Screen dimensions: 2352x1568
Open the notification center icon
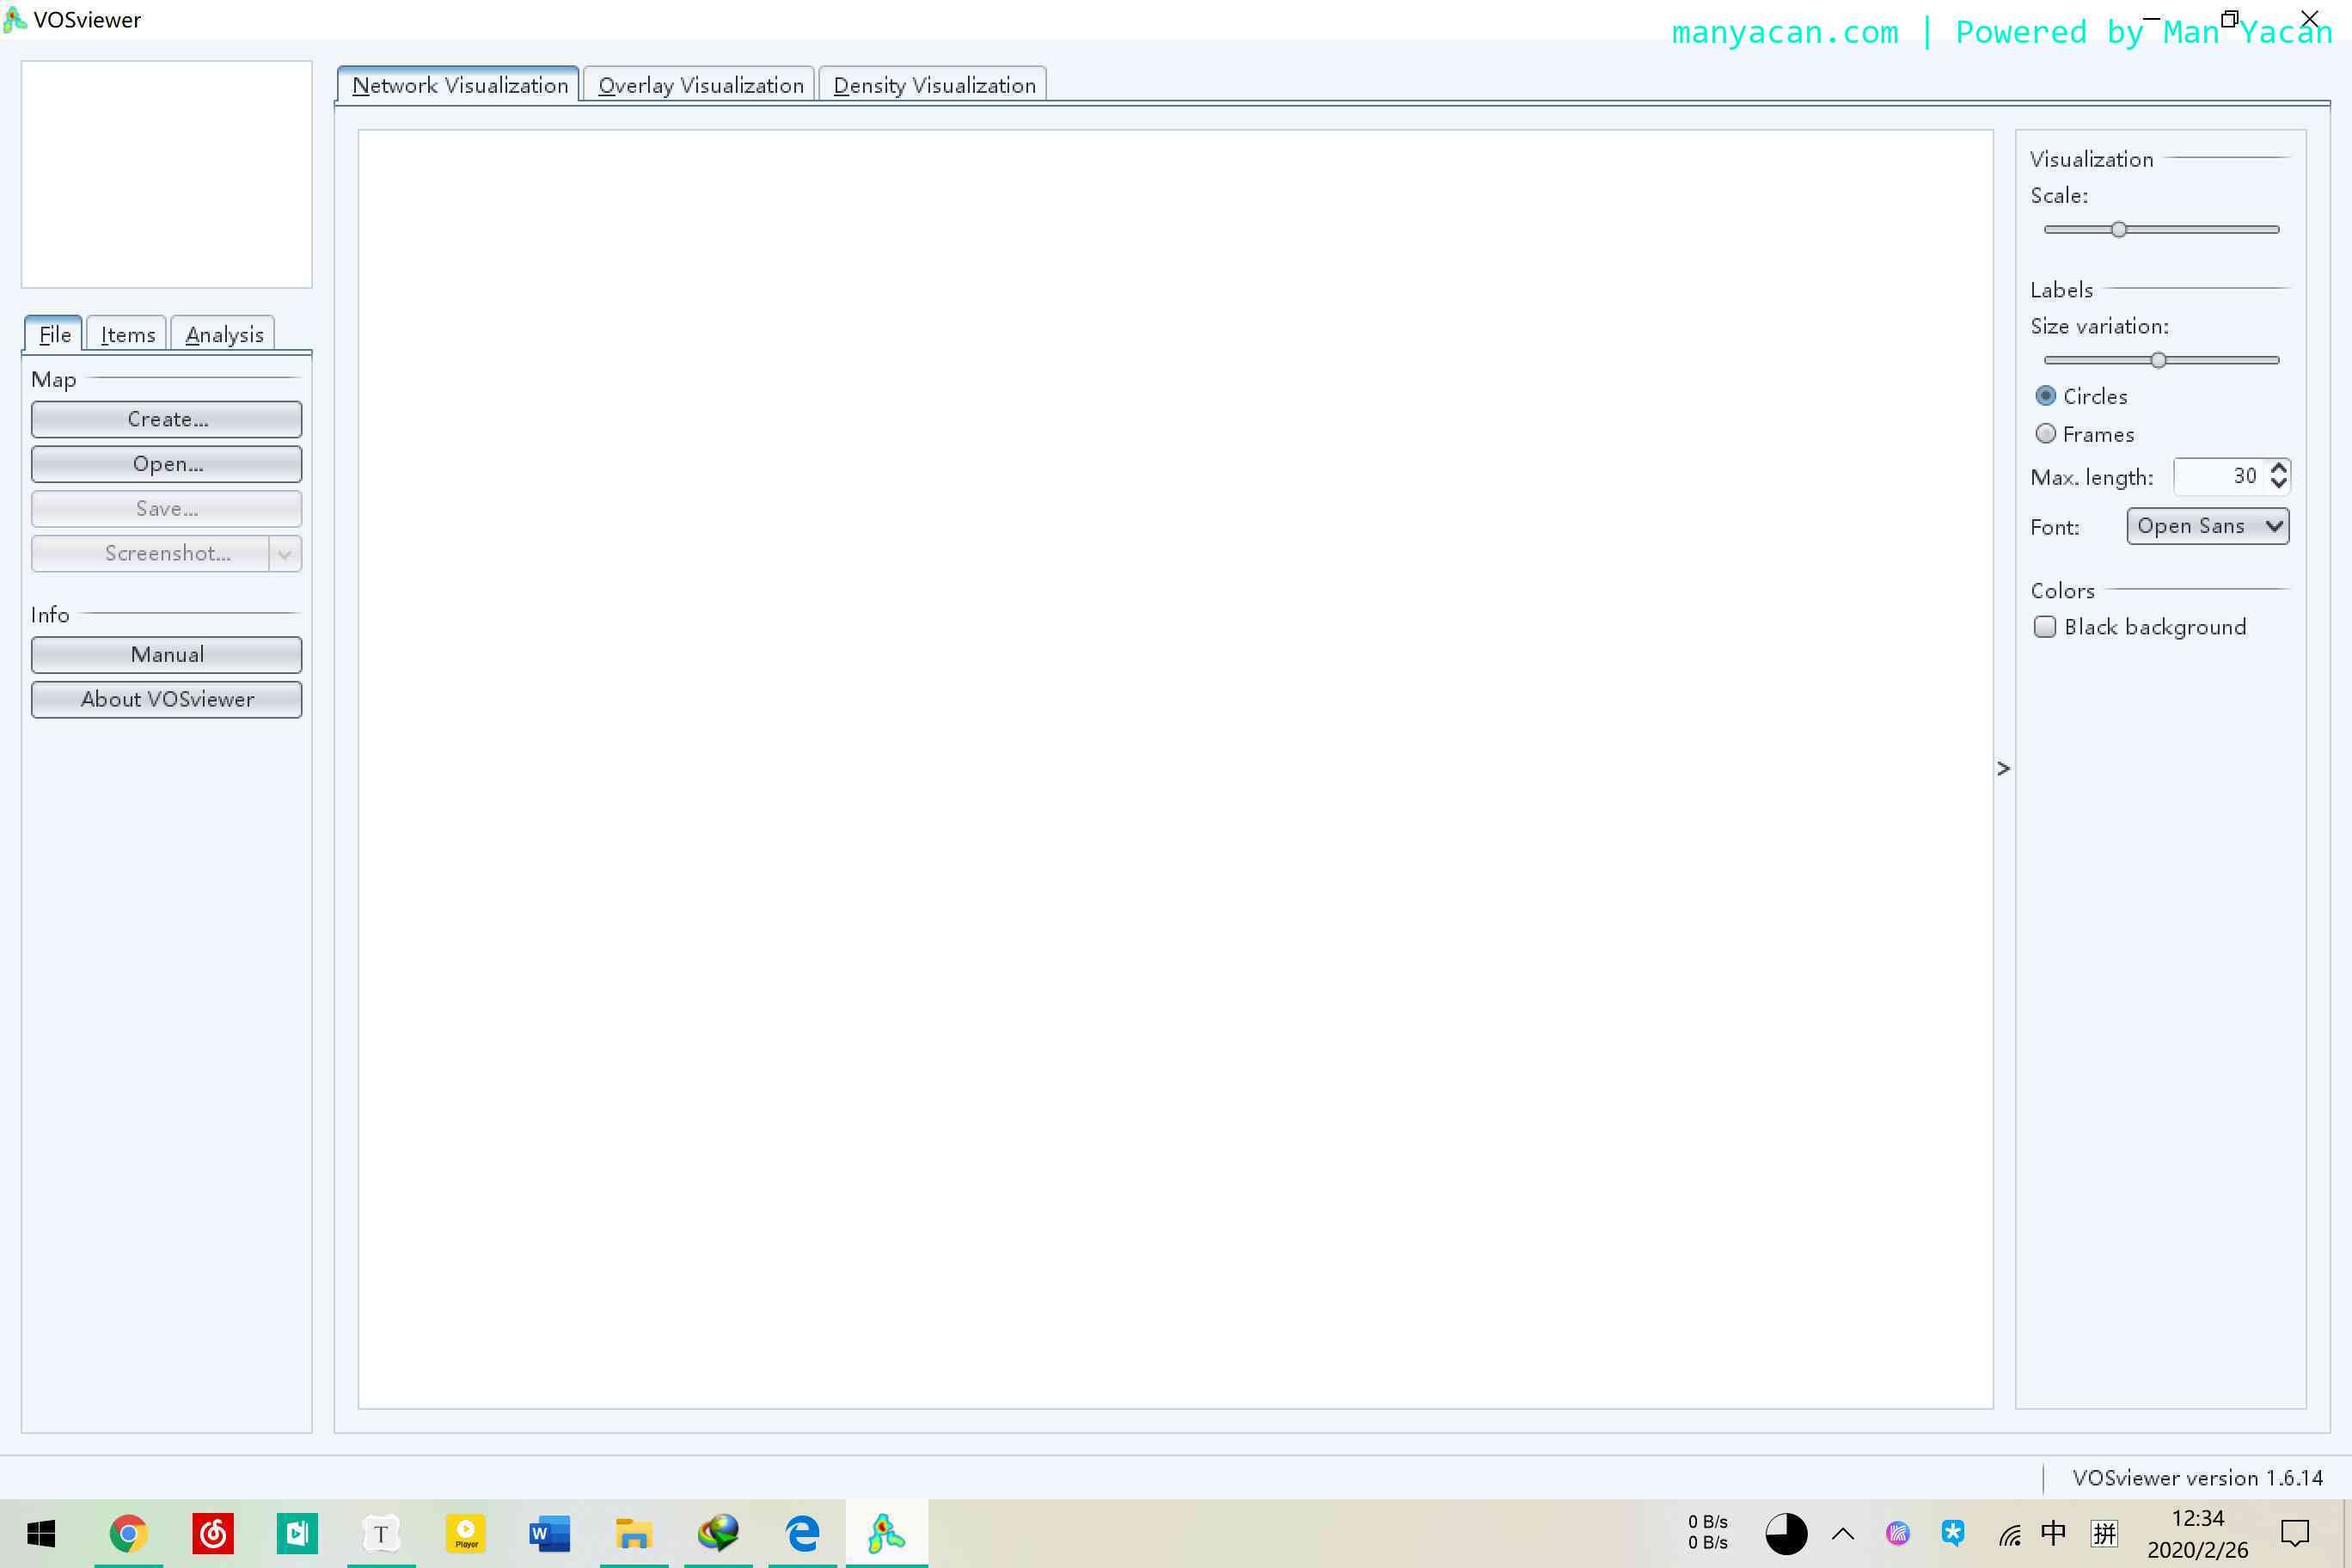click(x=2294, y=1533)
